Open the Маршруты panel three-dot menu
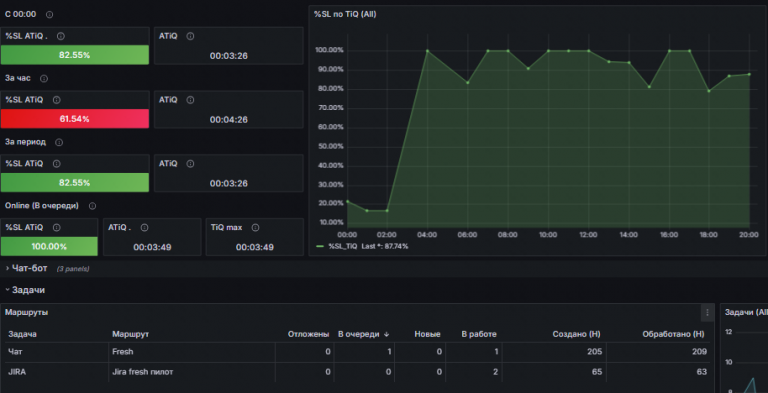Viewport: 768px width, 393px height. pos(707,312)
